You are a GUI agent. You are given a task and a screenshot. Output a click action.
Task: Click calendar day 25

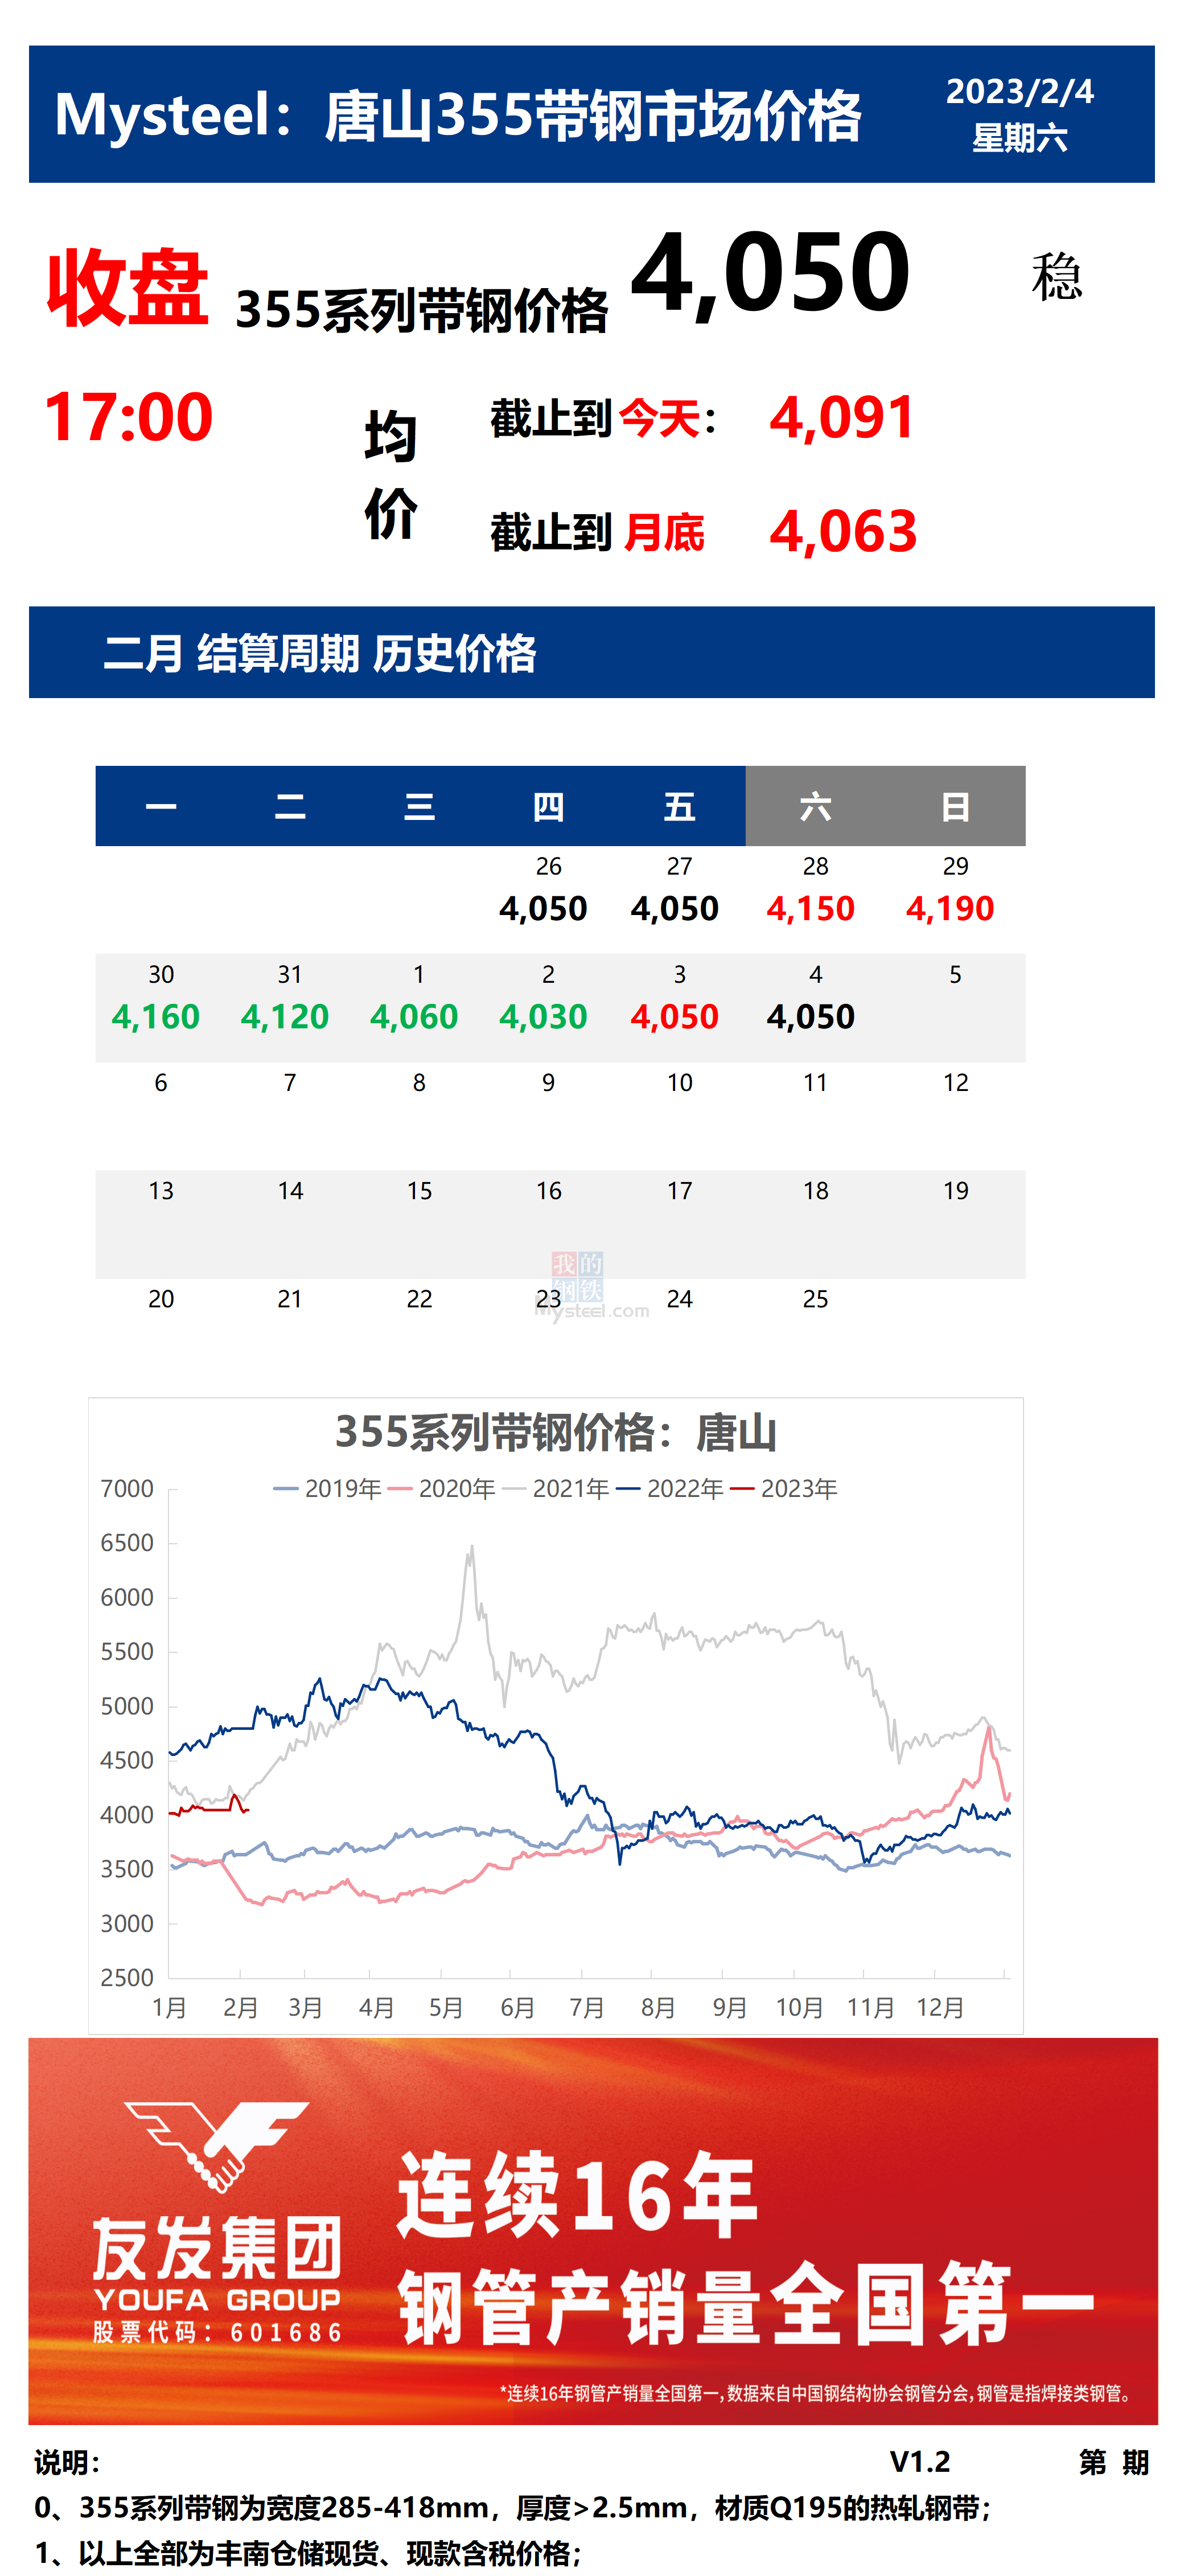point(816,1299)
